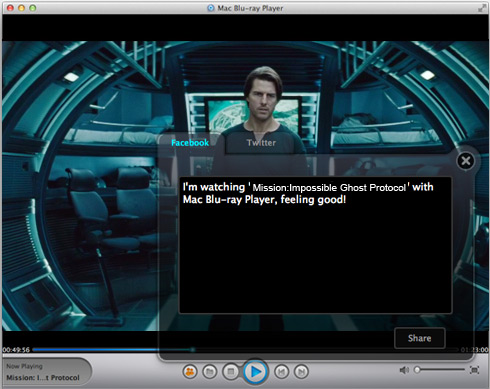Screen dimensions: 490x389
Task: Stop playback with the square stop button
Action: 230,371
